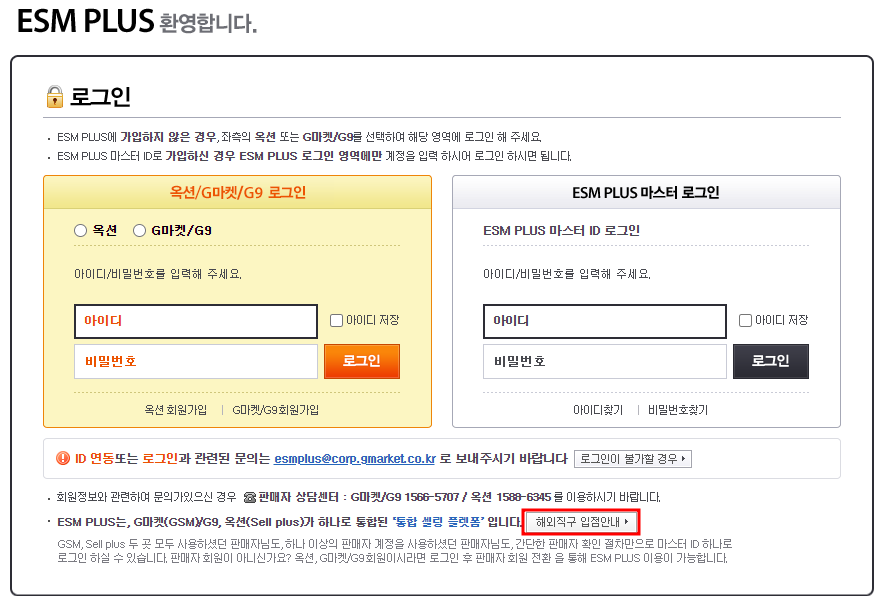Open the 옥션 회원가입 link

click(x=176, y=410)
